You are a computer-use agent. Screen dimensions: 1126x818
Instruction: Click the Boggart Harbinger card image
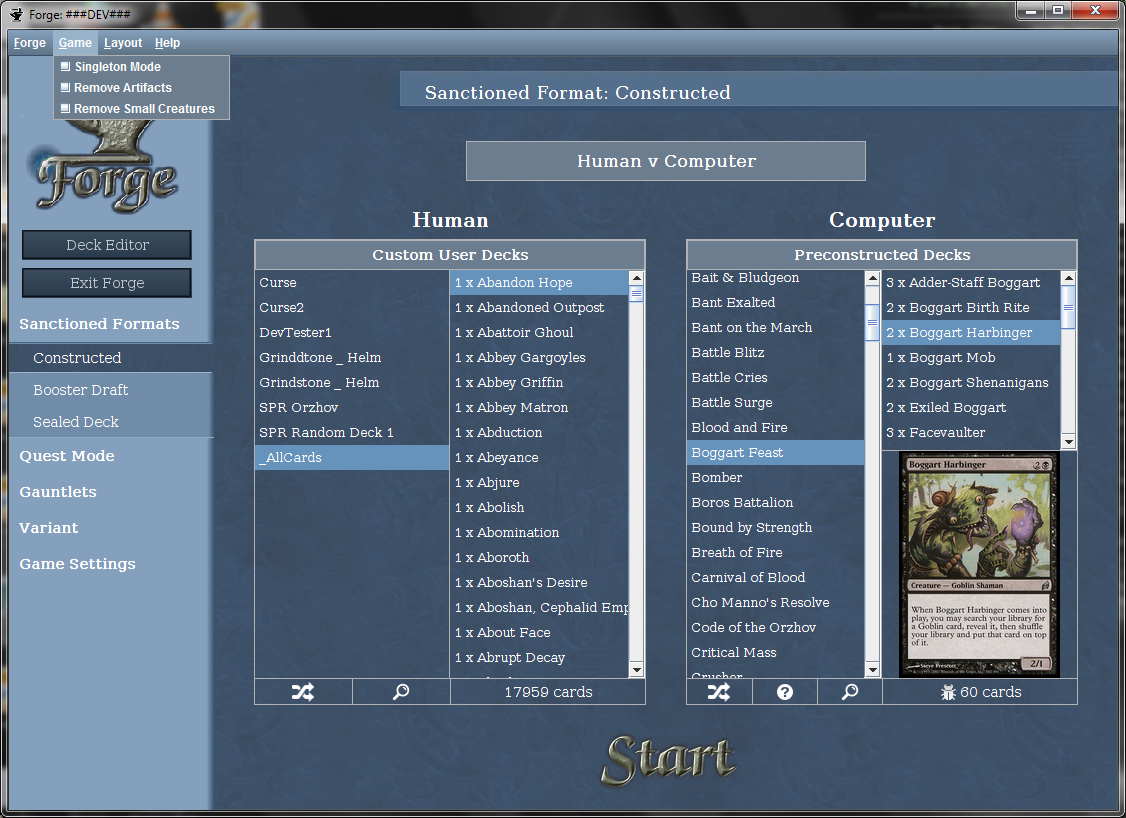(x=979, y=564)
